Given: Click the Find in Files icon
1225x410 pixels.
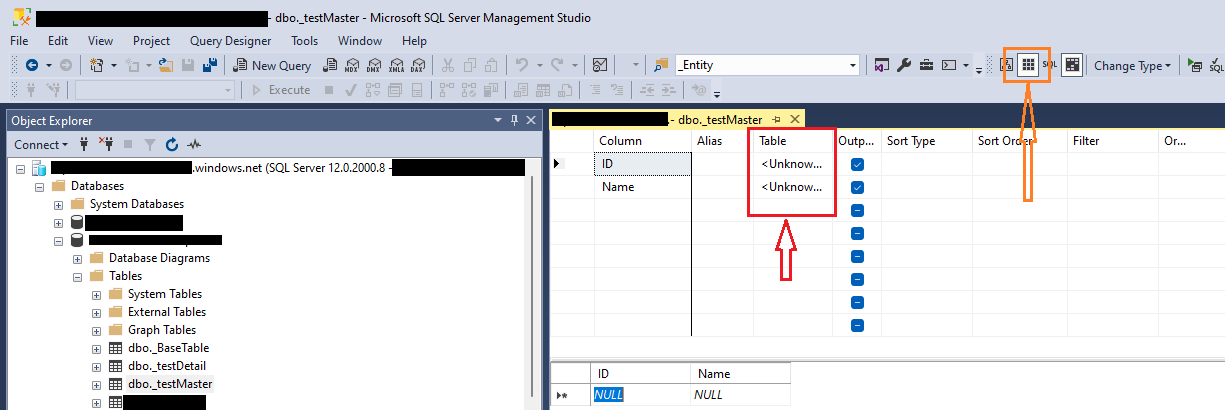Looking at the screenshot, I should pos(661,65).
